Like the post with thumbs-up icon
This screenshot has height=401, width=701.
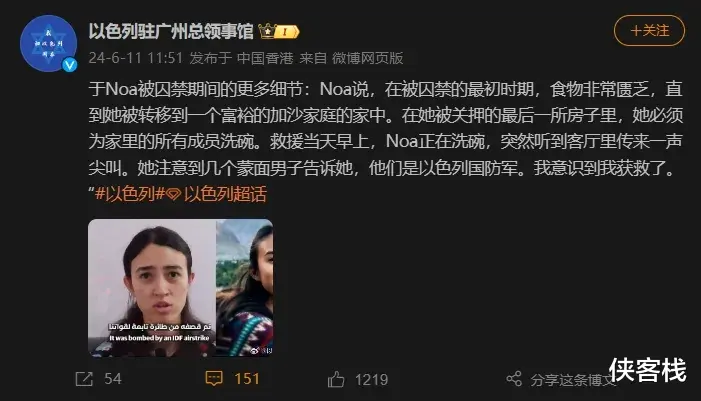pos(336,379)
